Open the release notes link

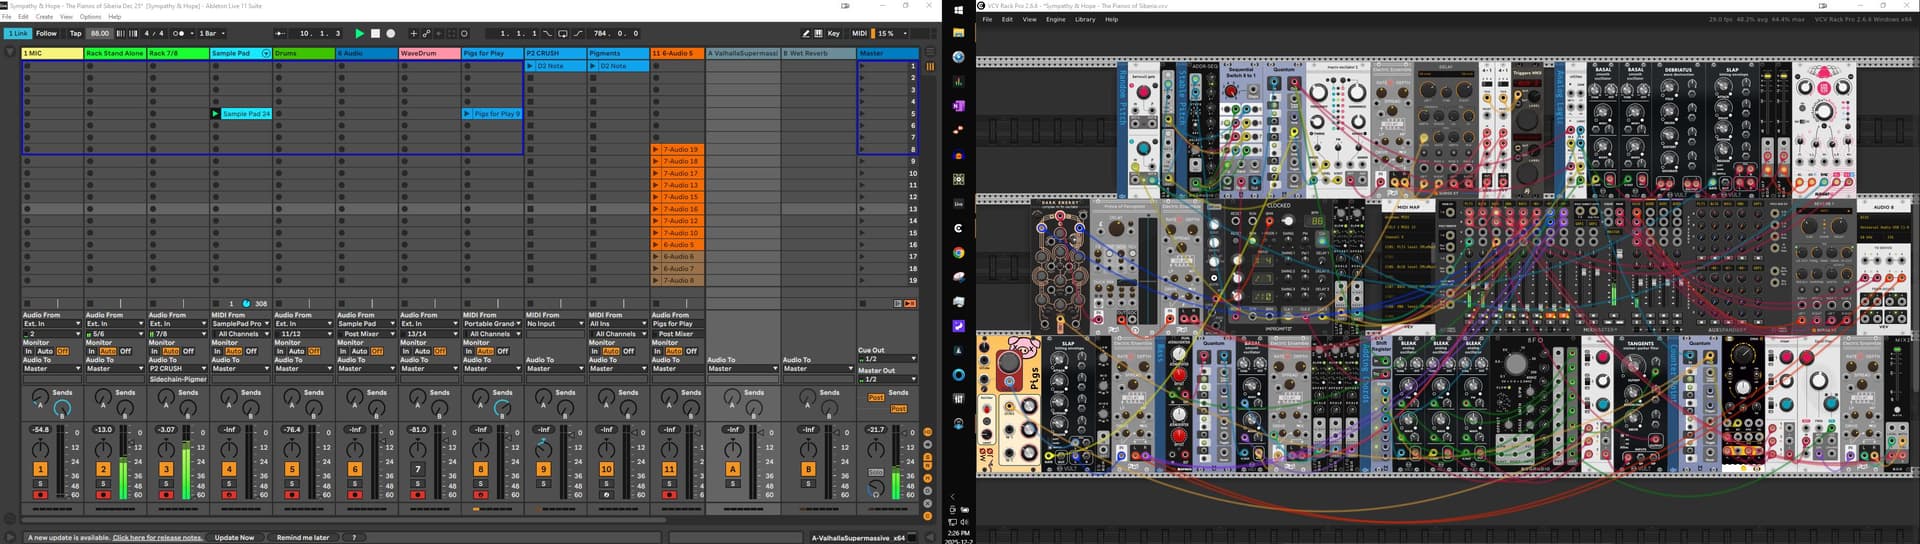coord(157,537)
